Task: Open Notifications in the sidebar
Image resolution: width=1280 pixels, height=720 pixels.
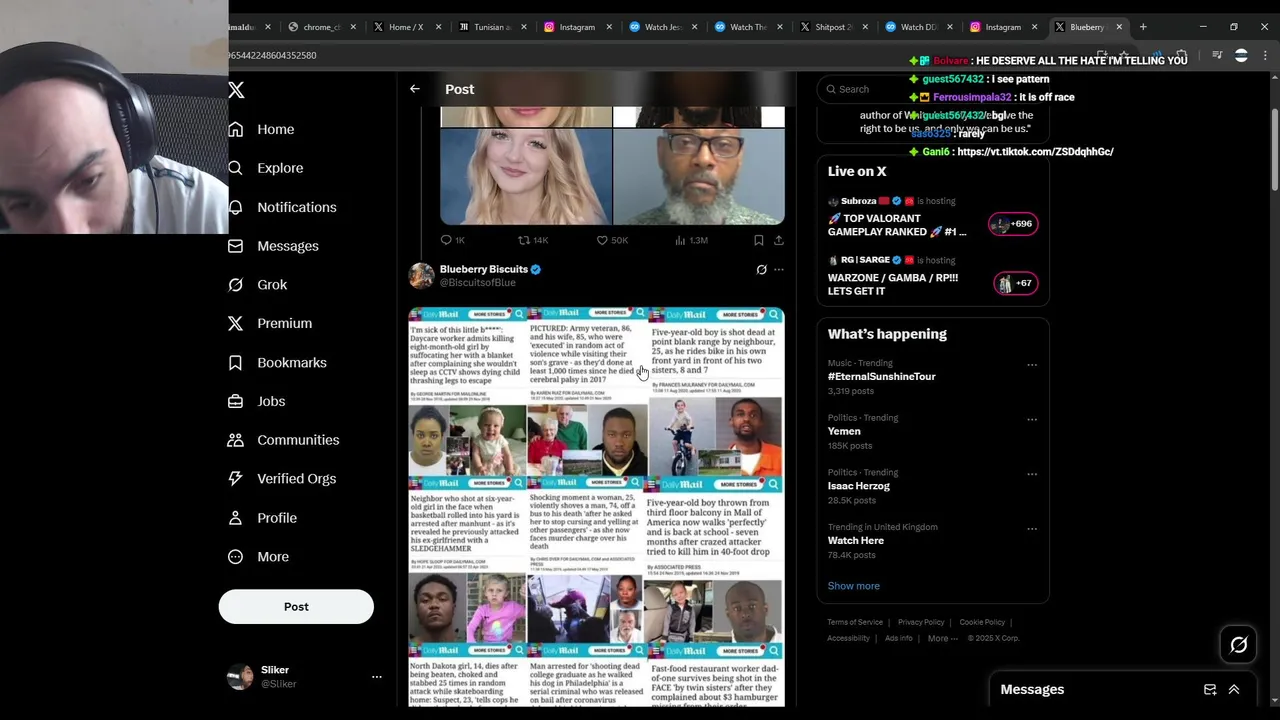Action: click(282, 207)
